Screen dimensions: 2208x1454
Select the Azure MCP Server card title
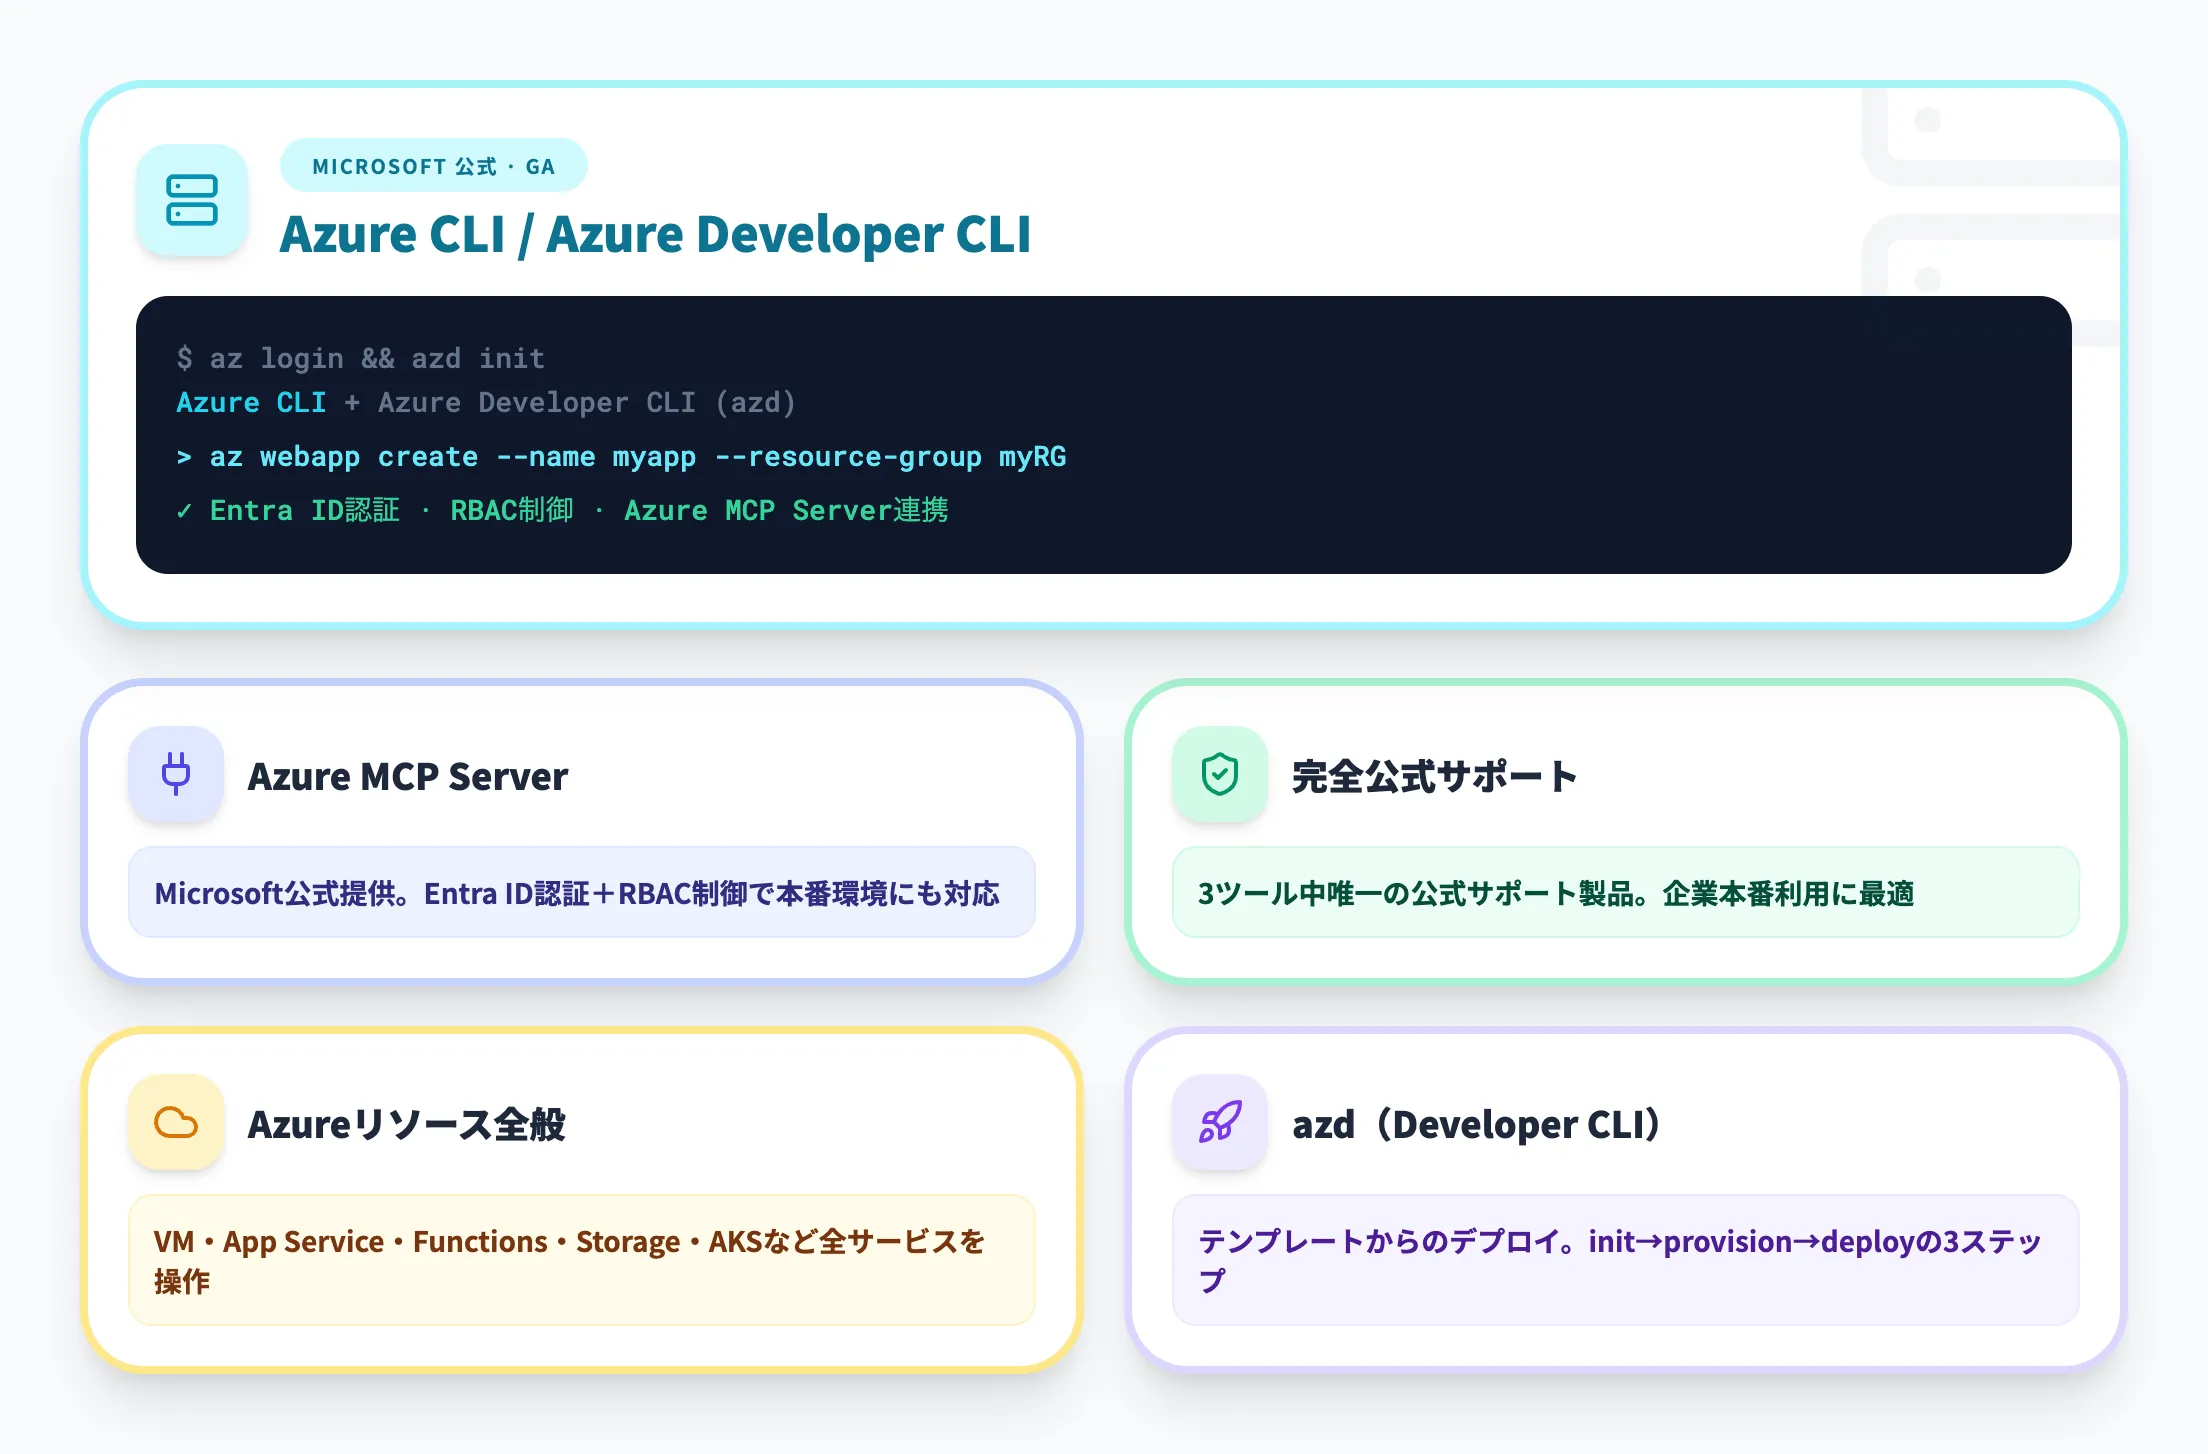(x=407, y=776)
